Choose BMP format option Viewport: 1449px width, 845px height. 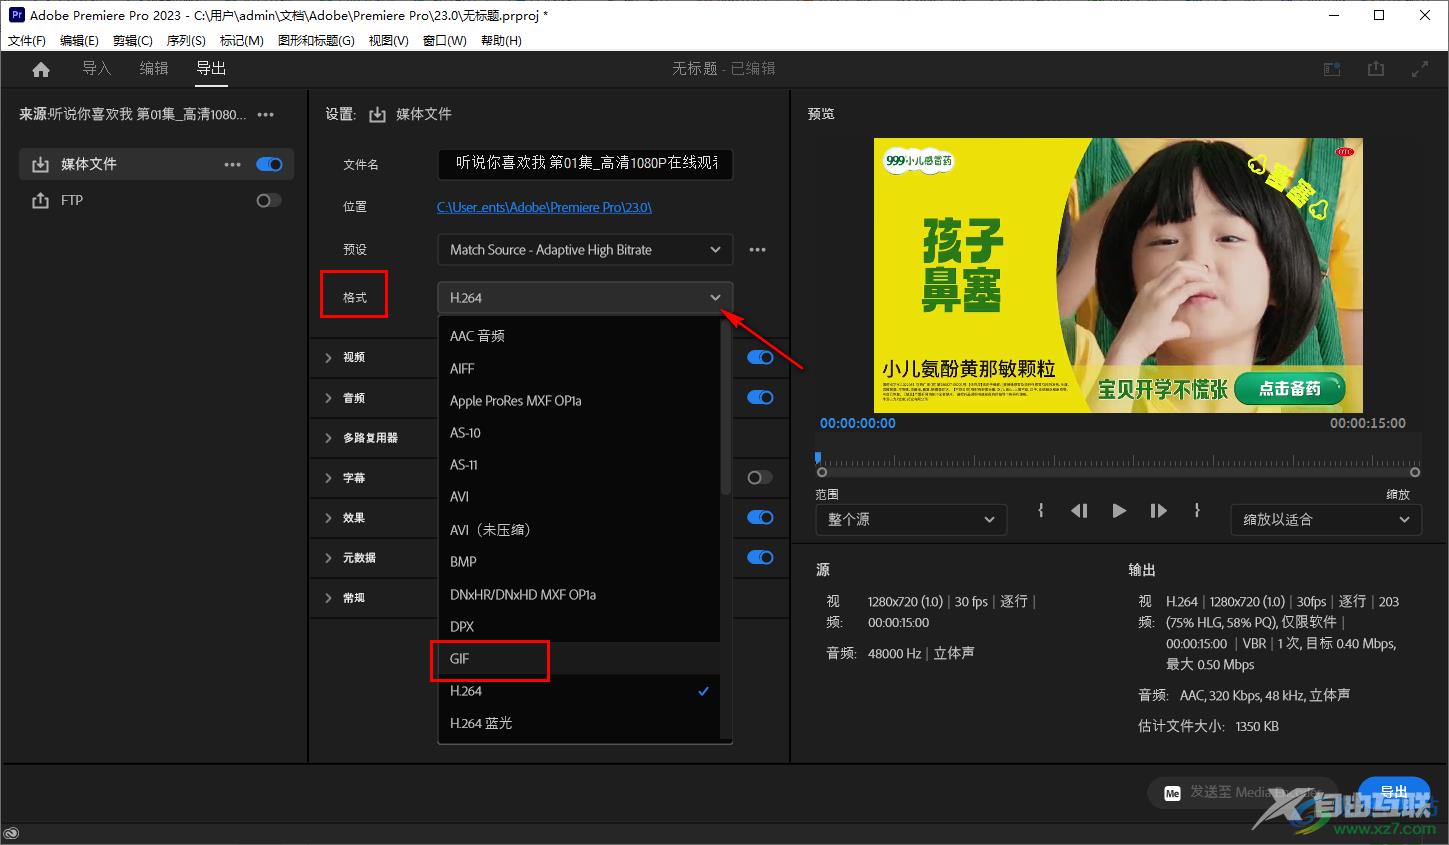pos(579,562)
